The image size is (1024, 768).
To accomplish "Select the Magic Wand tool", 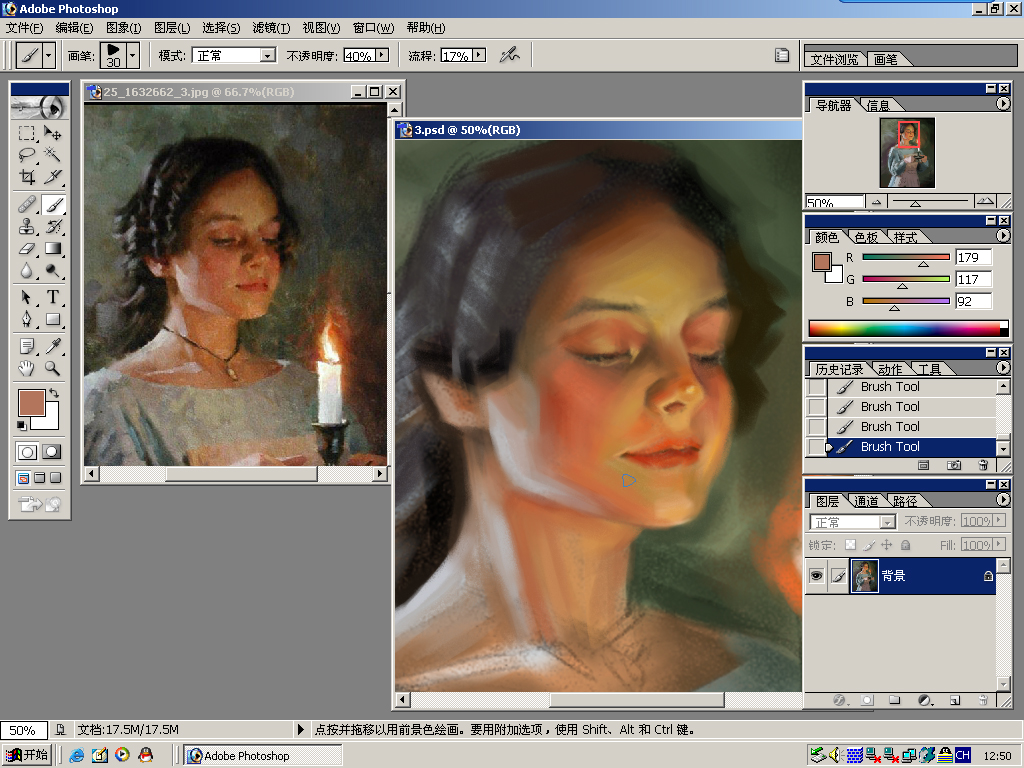I will [52, 155].
